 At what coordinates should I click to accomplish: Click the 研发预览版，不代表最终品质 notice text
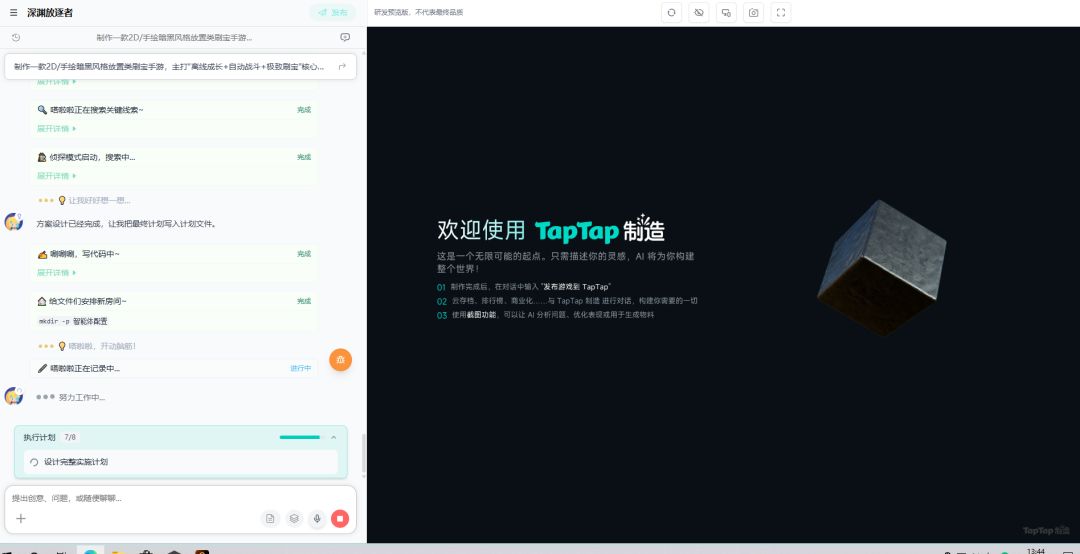point(419,12)
